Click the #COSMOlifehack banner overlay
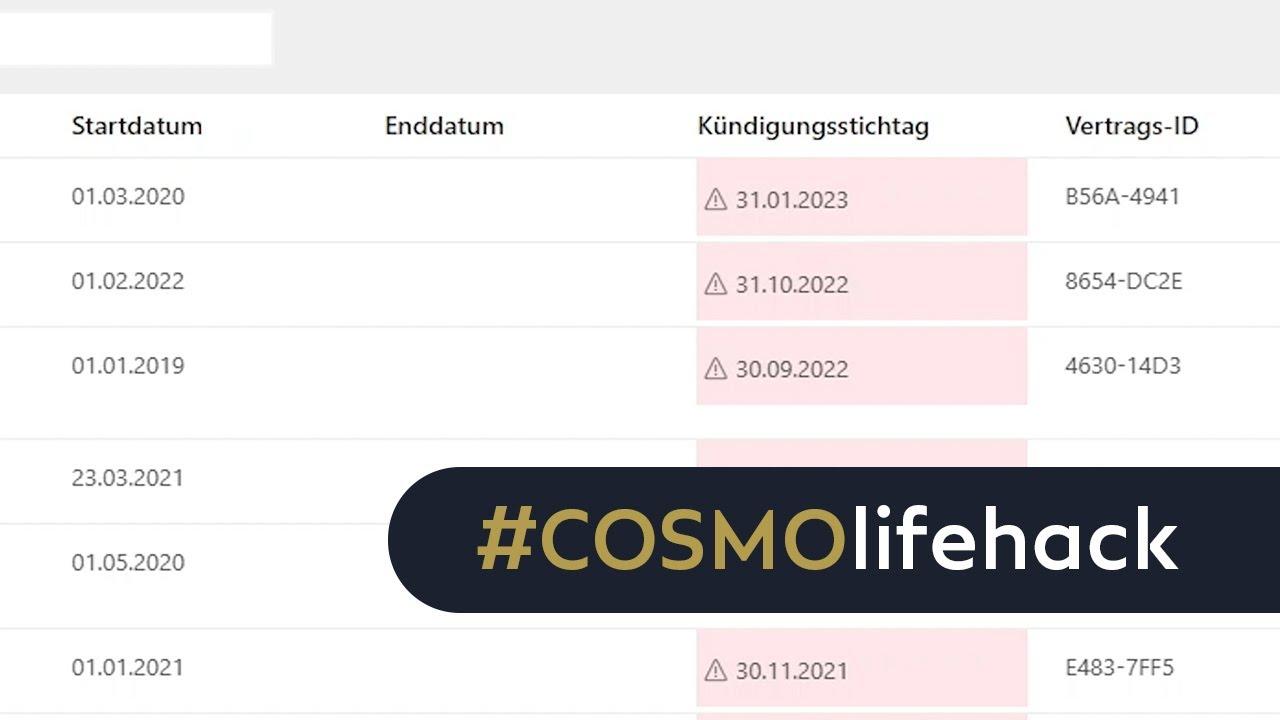The width and height of the screenshot is (1280, 720). pos(834,540)
